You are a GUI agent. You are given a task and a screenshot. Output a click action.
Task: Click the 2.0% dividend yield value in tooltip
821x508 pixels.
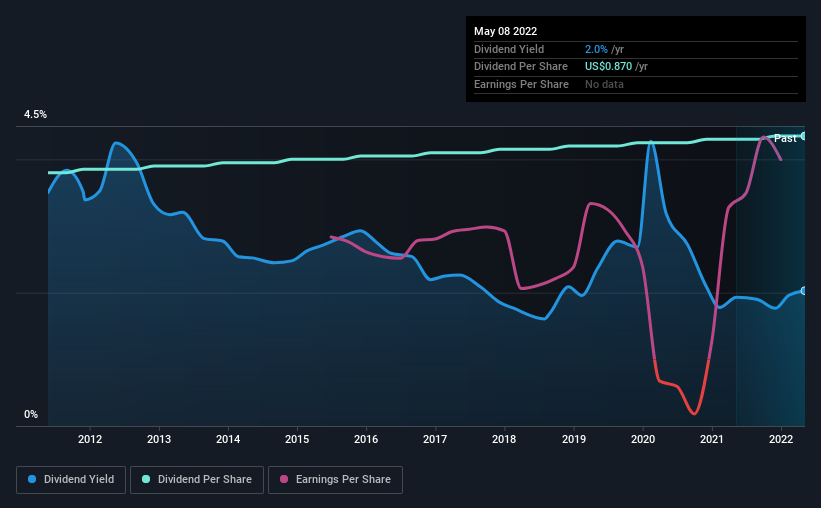tap(596, 49)
